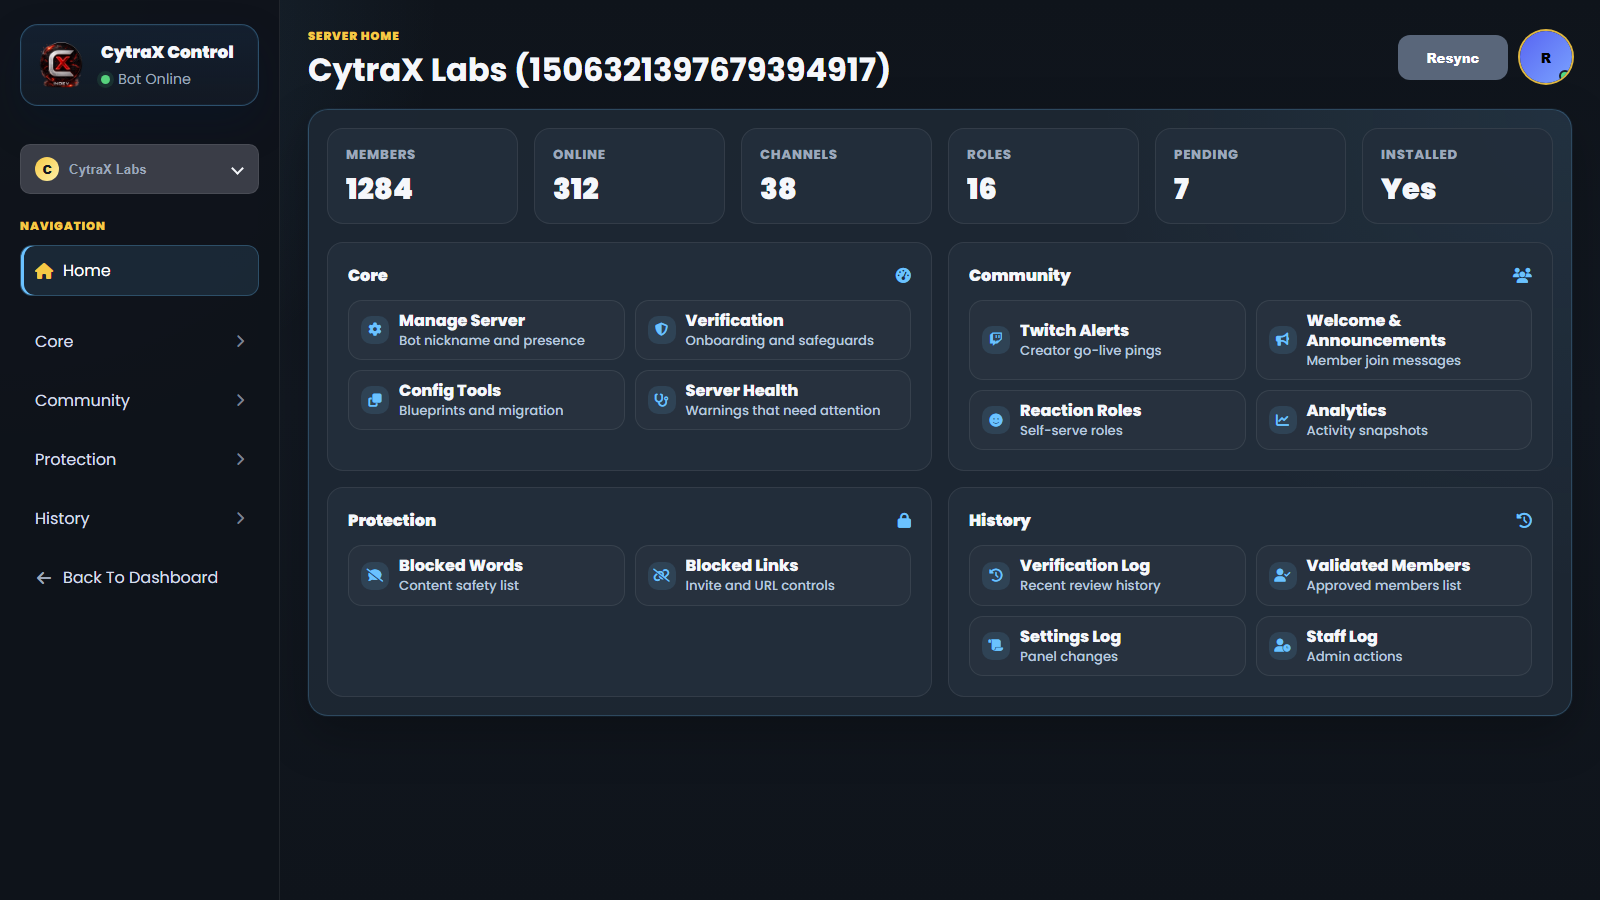Open Verification Log recent history

pyautogui.click(x=1107, y=575)
